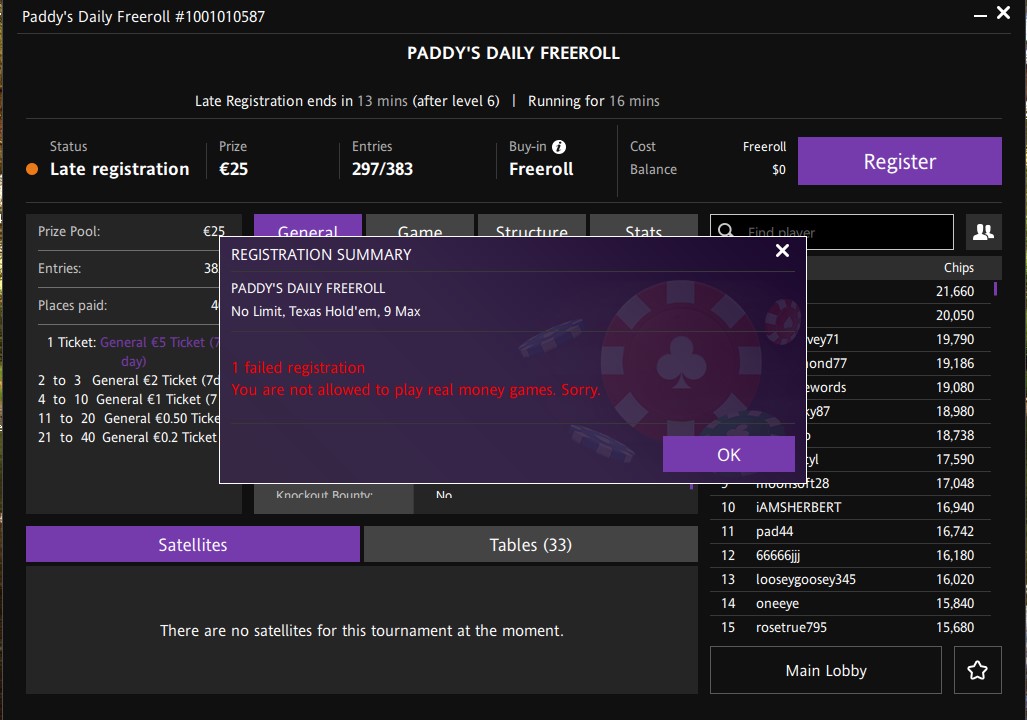Click the Chips column header
The height and width of the screenshot is (720, 1027).
click(958, 267)
